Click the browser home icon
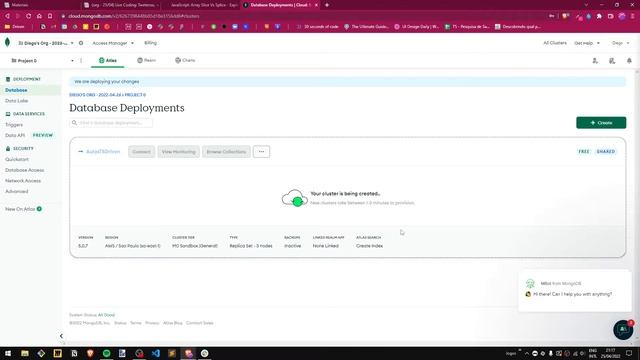This screenshot has height=360, width=640. click(39, 16)
